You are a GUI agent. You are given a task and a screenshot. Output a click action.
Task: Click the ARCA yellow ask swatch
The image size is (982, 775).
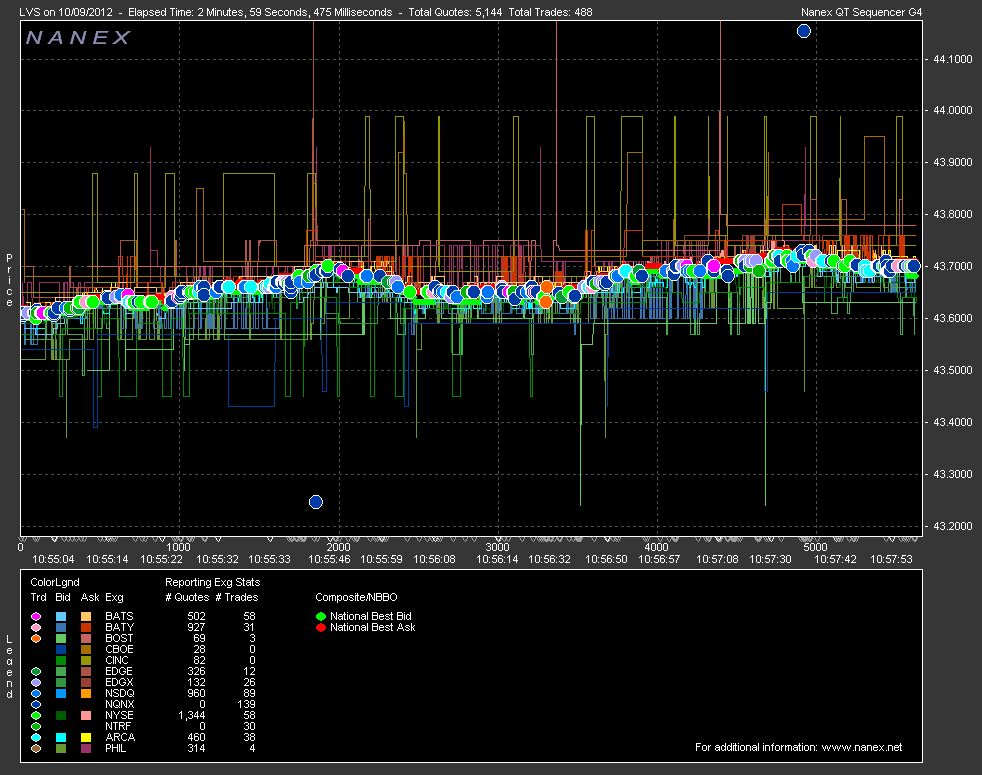pyautogui.click(x=87, y=737)
